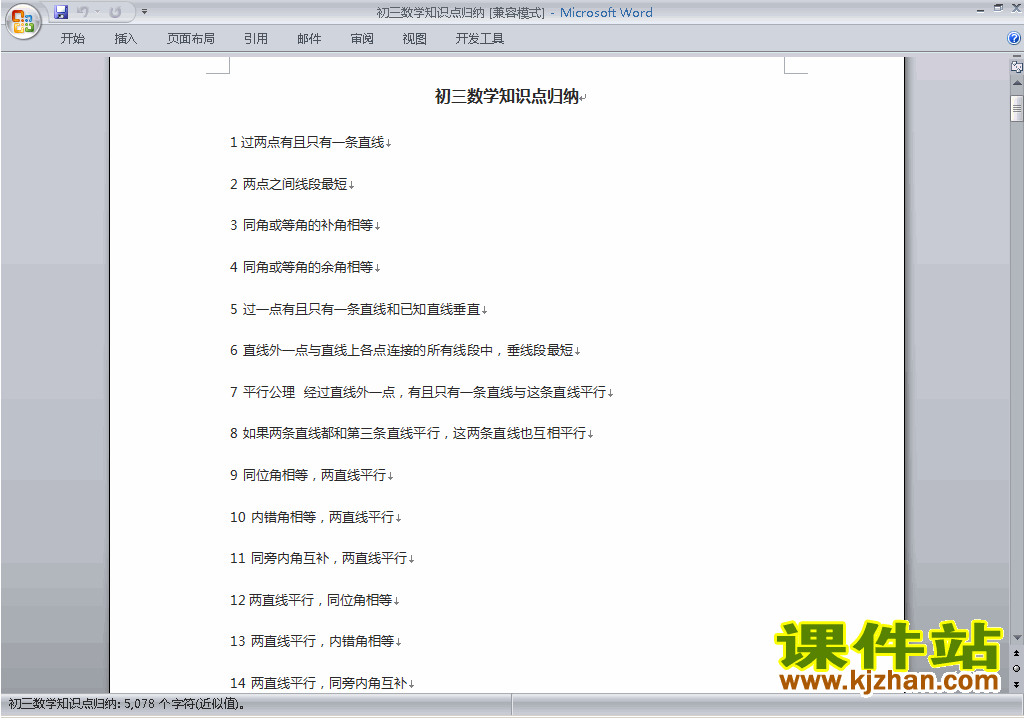Open Select Browse Object round button
Viewport: 1024px width, 718px height.
pos(1016,668)
